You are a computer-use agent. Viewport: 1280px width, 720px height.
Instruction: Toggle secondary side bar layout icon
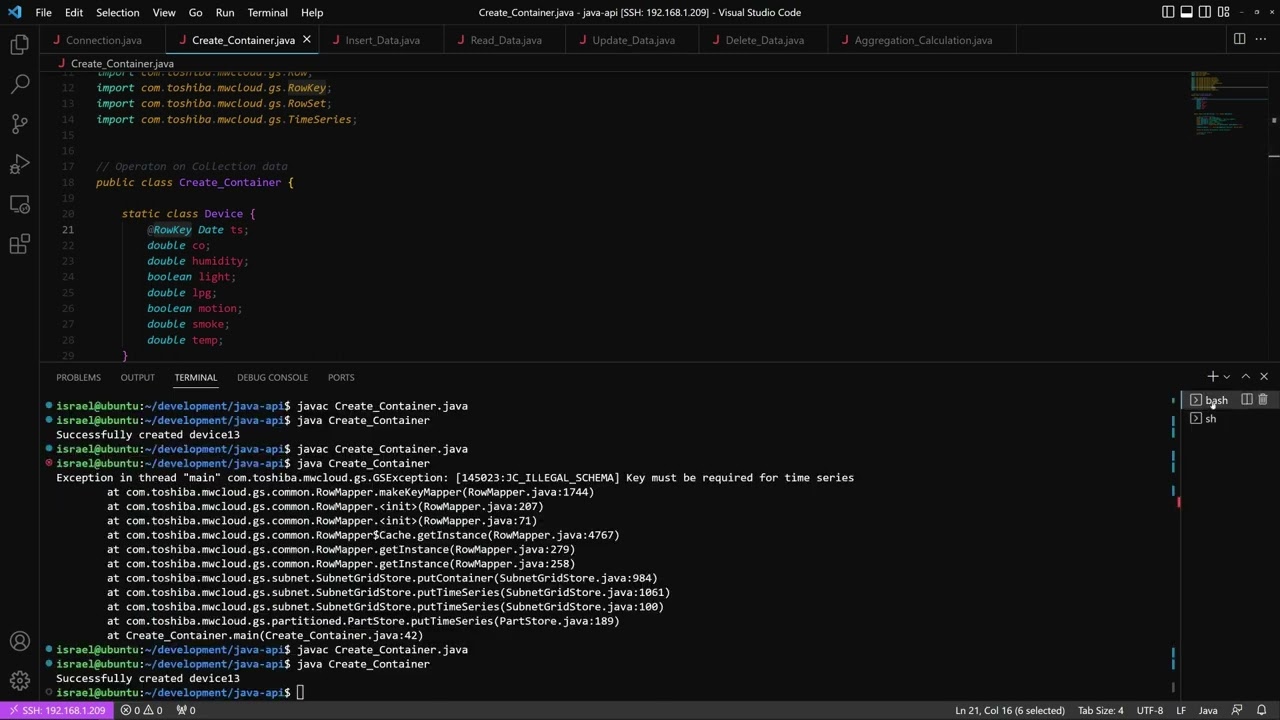1205,12
